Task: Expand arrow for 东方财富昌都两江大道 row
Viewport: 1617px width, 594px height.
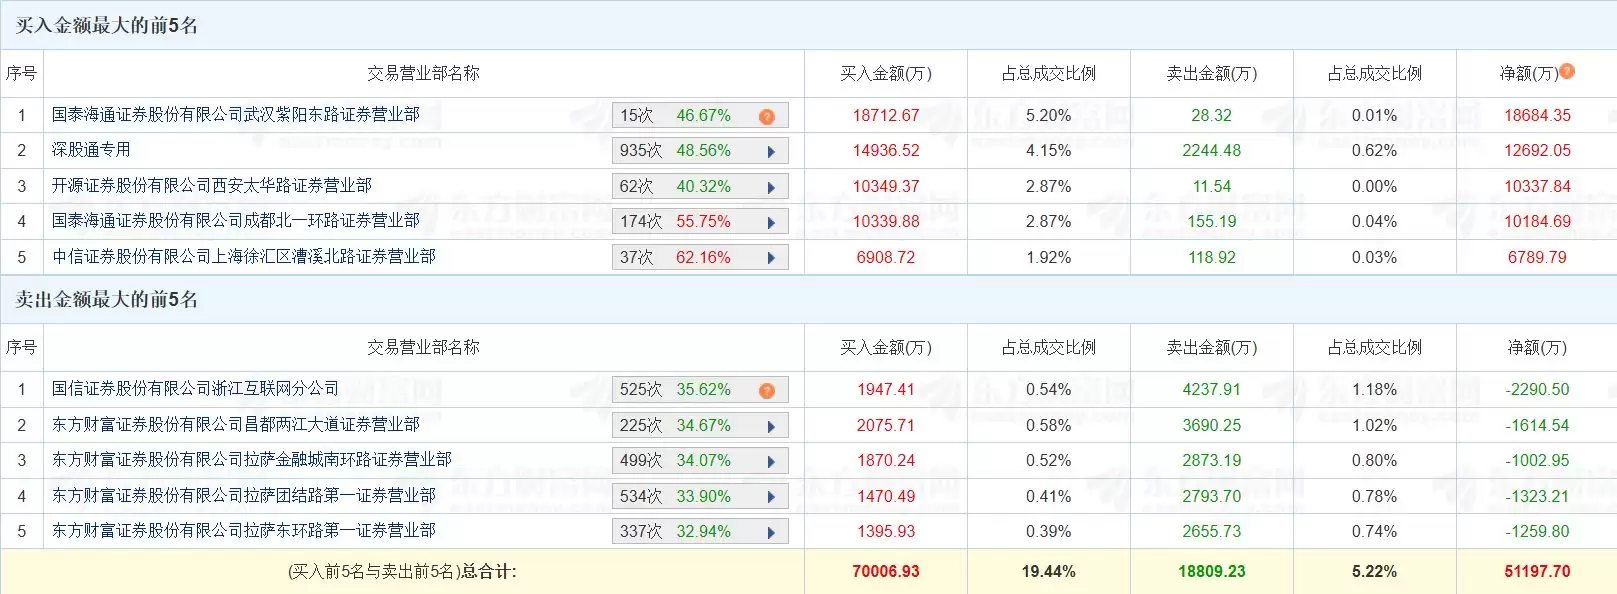Action: [x=771, y=426]
